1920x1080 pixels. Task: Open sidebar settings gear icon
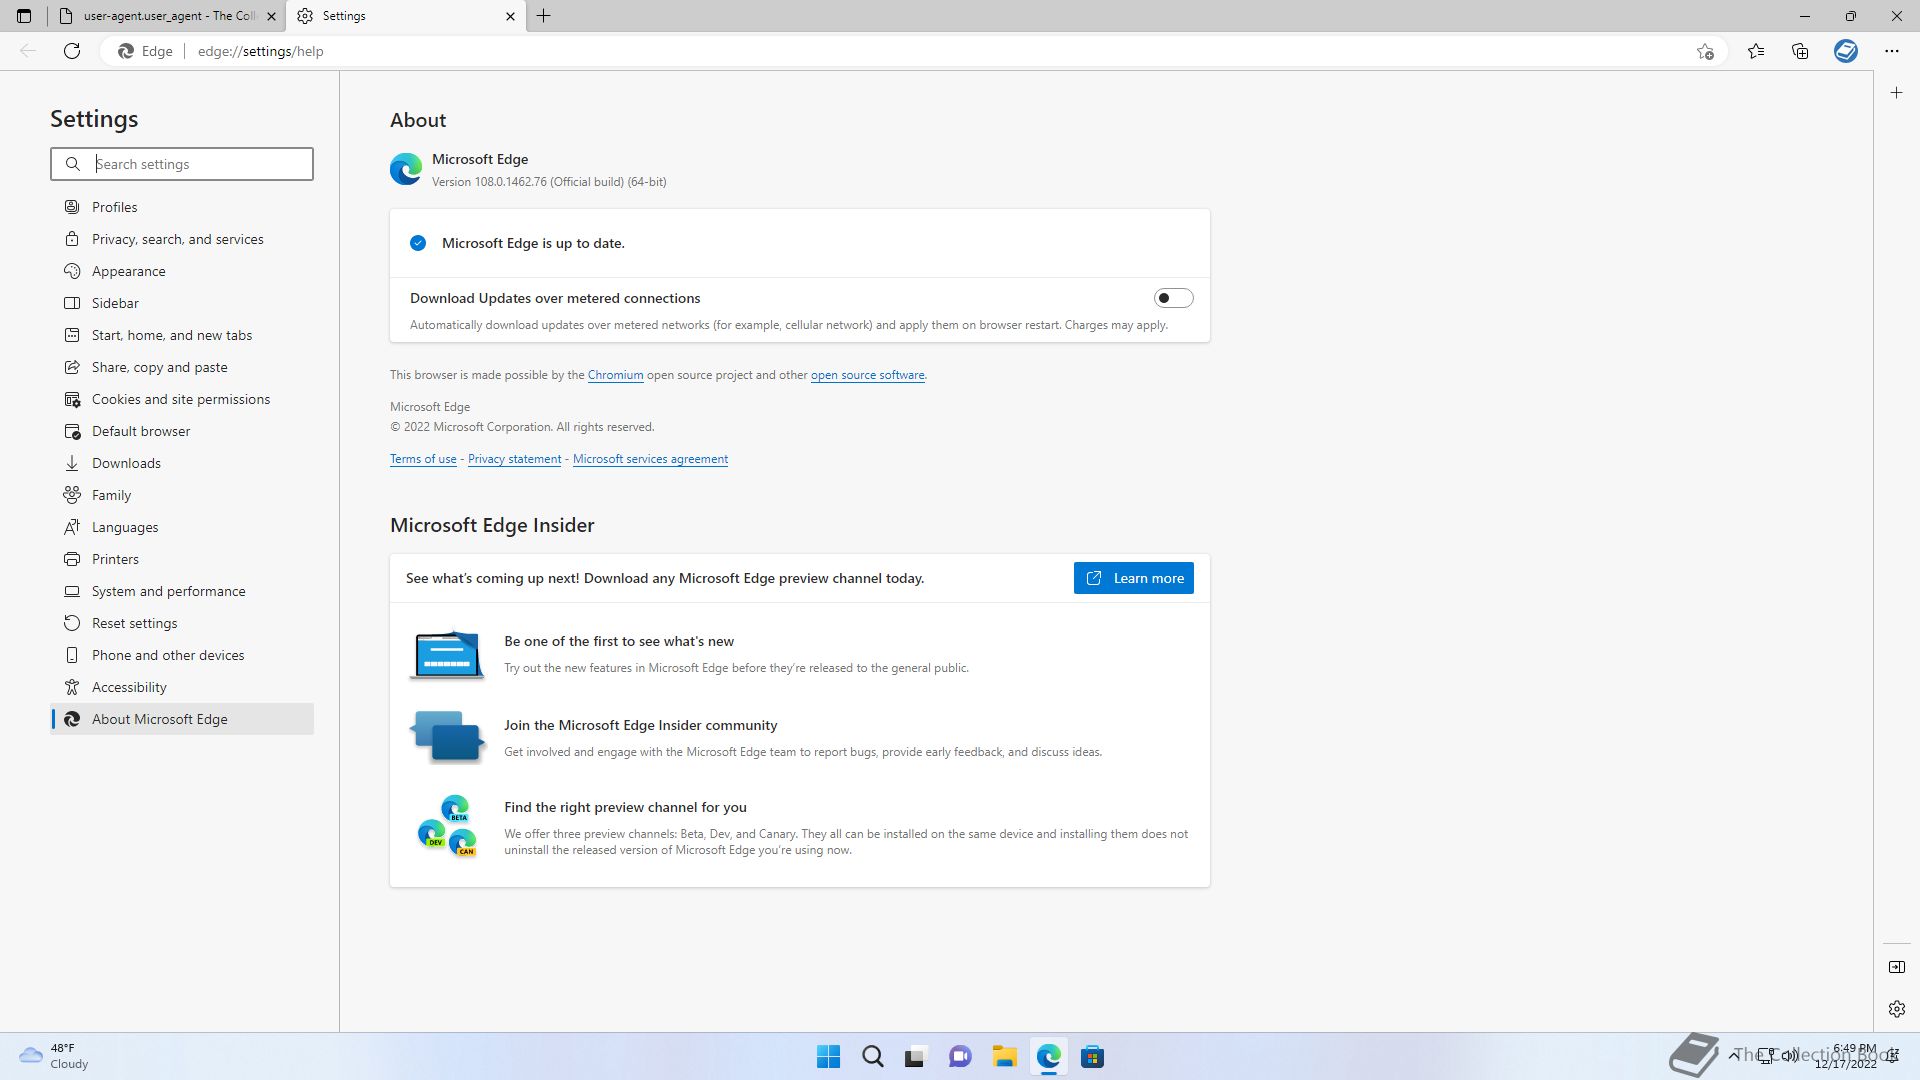pyautogui.click(x=1896, y=1009)
